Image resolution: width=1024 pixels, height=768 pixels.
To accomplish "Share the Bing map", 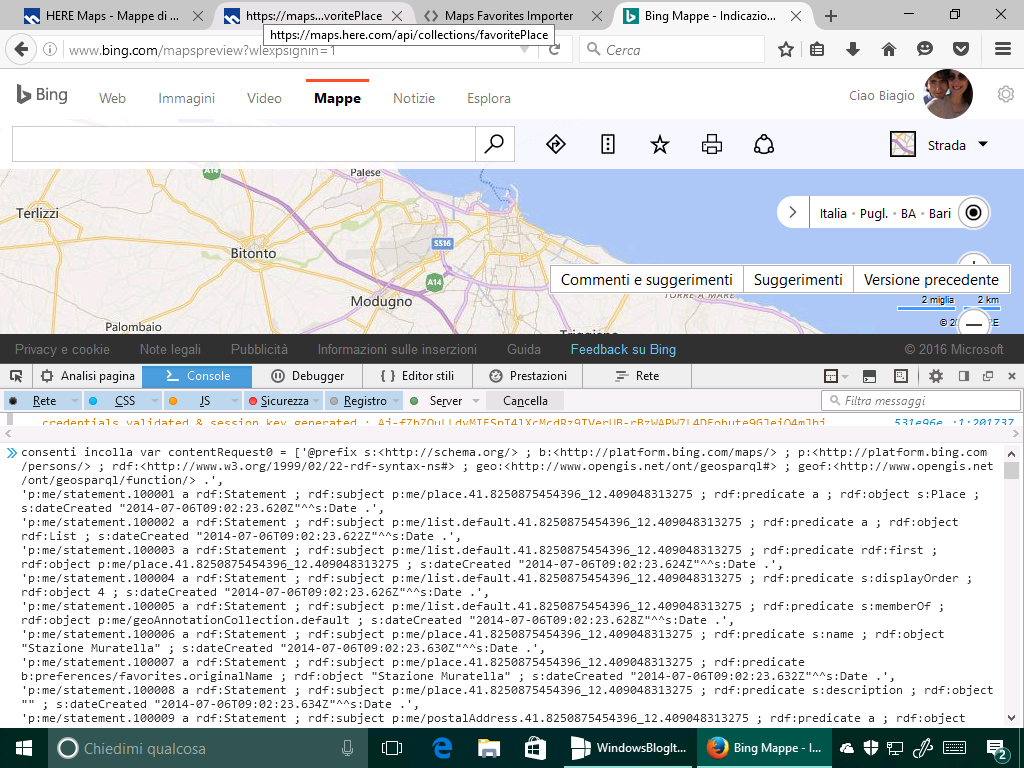I will [764, 144].
